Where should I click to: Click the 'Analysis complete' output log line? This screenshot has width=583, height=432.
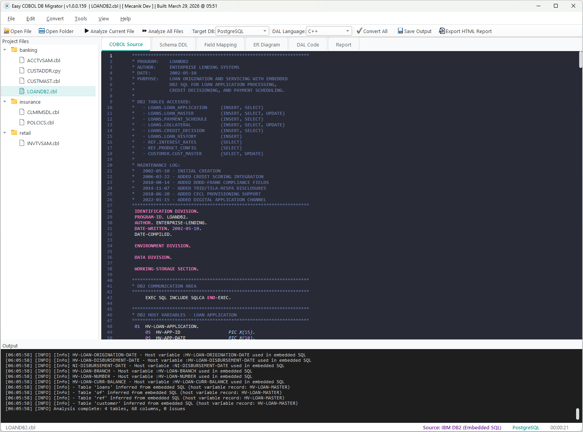(95, 409)
